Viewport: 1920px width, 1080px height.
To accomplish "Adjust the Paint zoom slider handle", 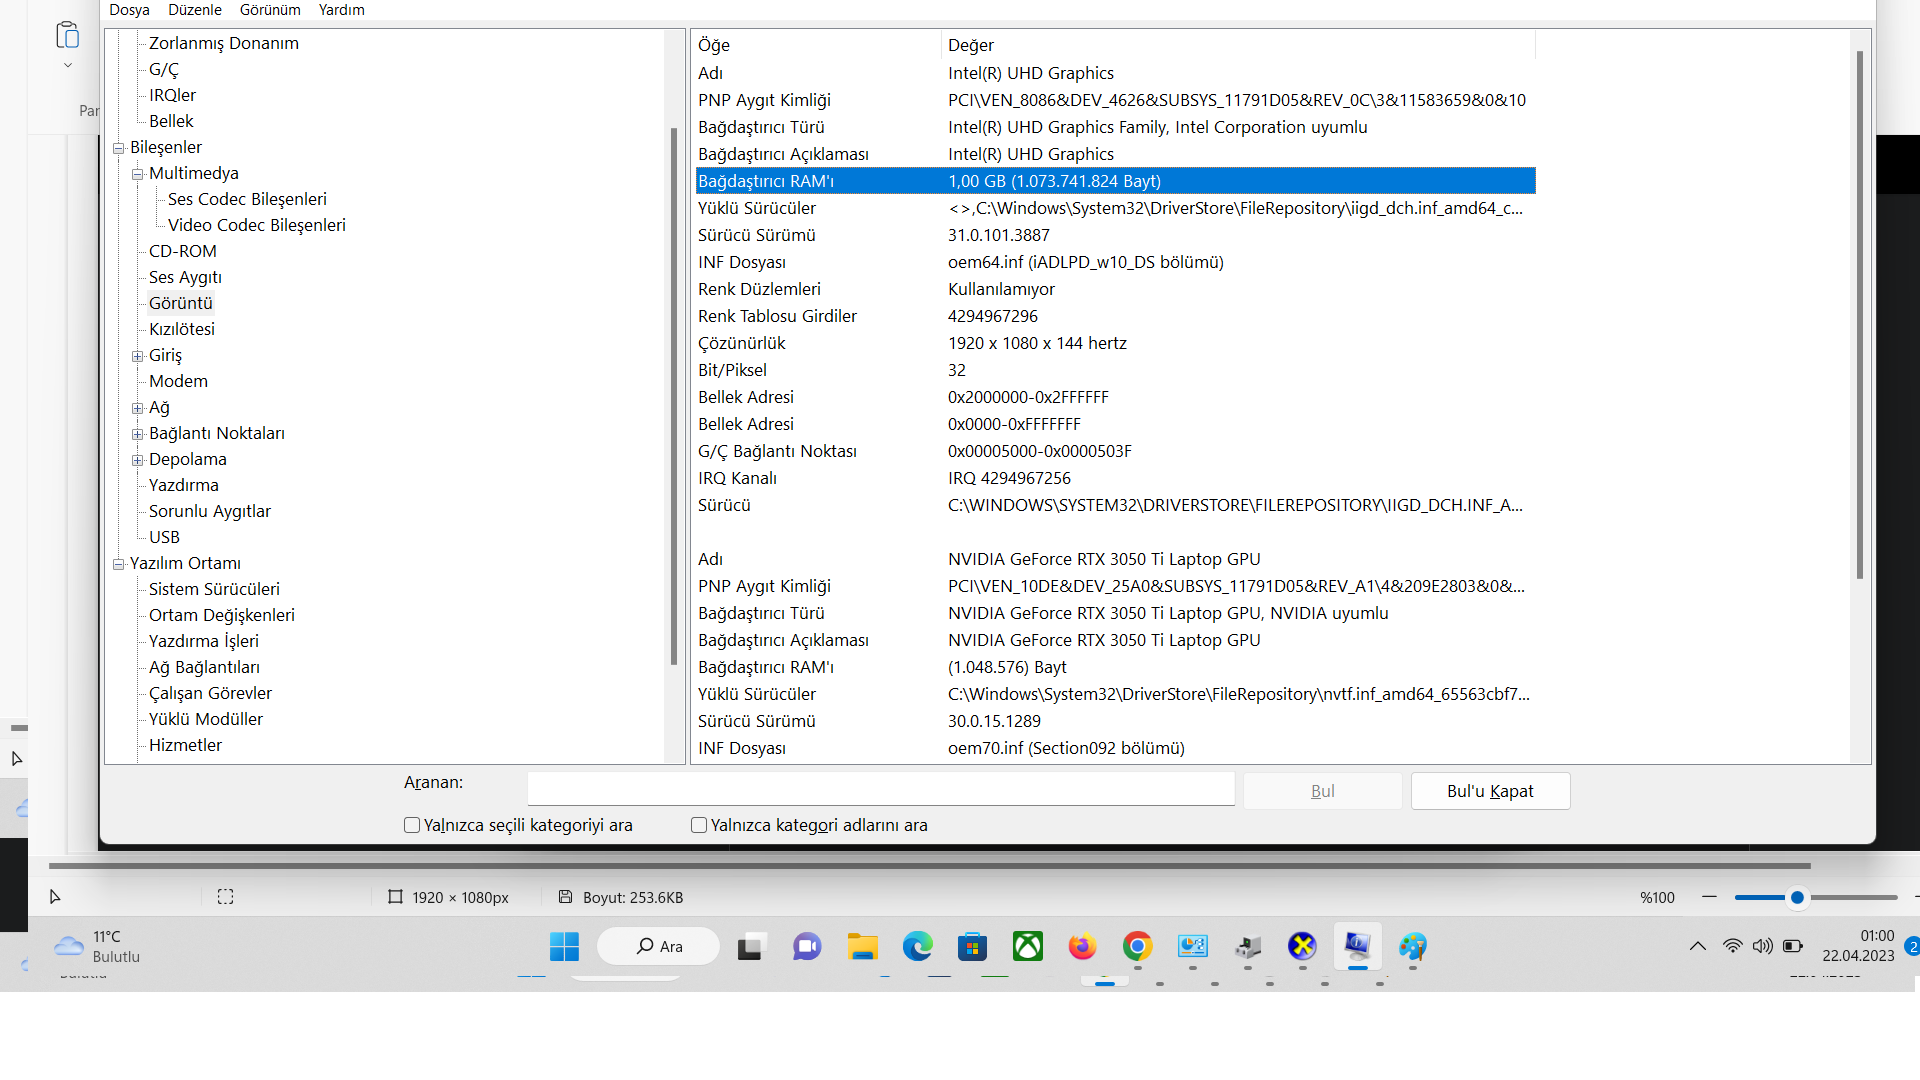I will (1797, 897).
